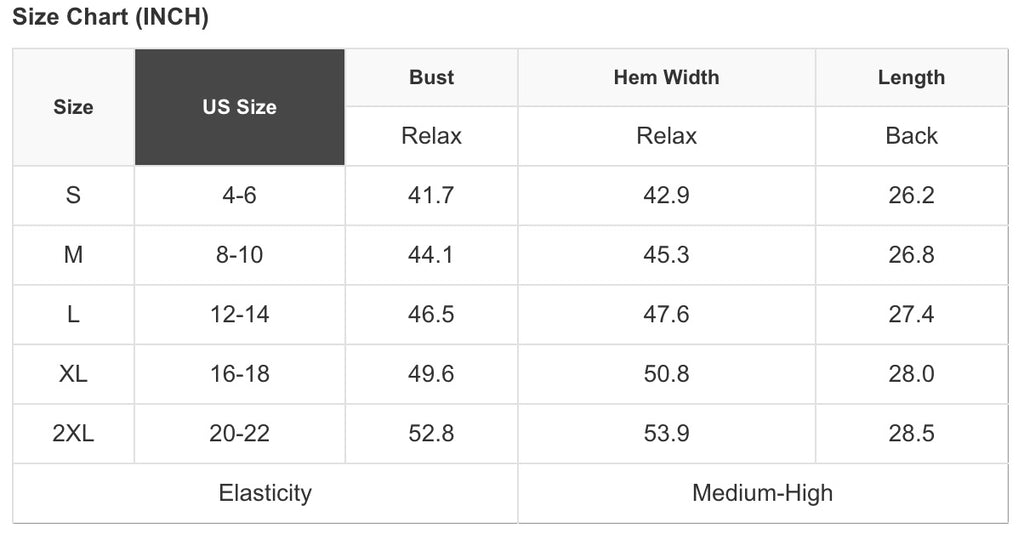The width and height of the screenshot is (1024, 534).
Task: Click the 20-22 US size cell
Action: pyautogui.click(x=239, y=433)
